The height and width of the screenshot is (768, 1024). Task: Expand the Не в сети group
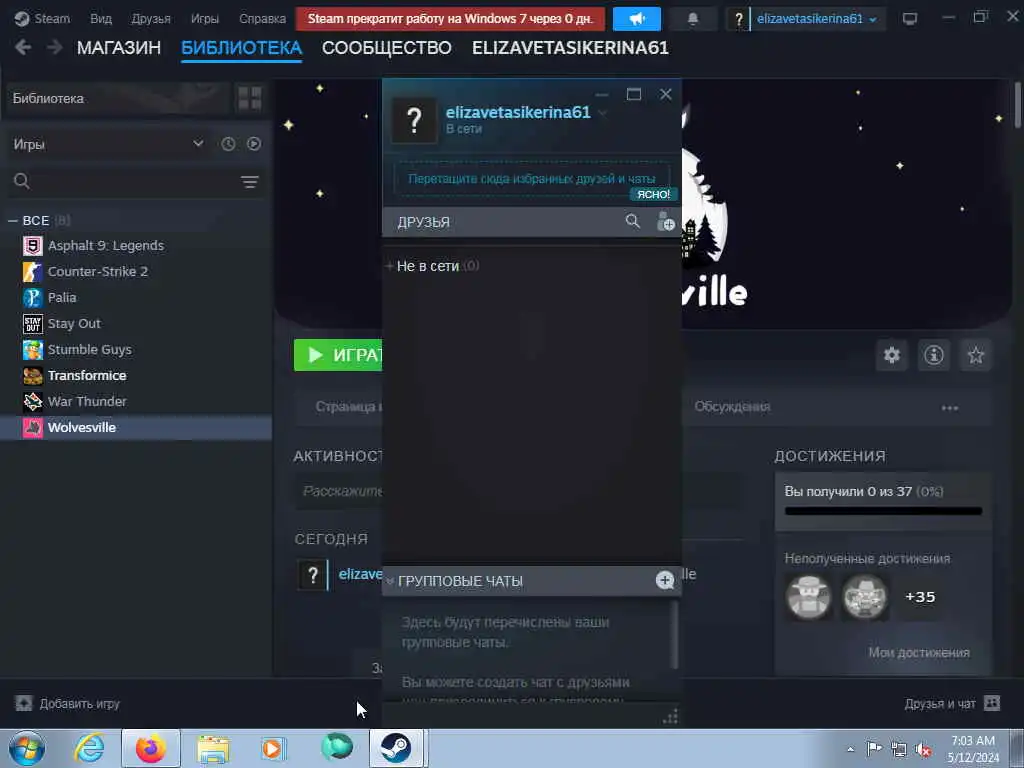[389, 266]
